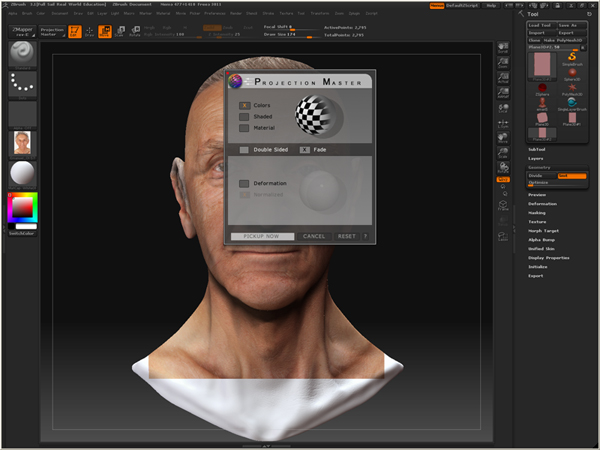The width and height of the screenshot is (600, 450).
Task: Expand the Deformation palette section
Action: point(543,203)
